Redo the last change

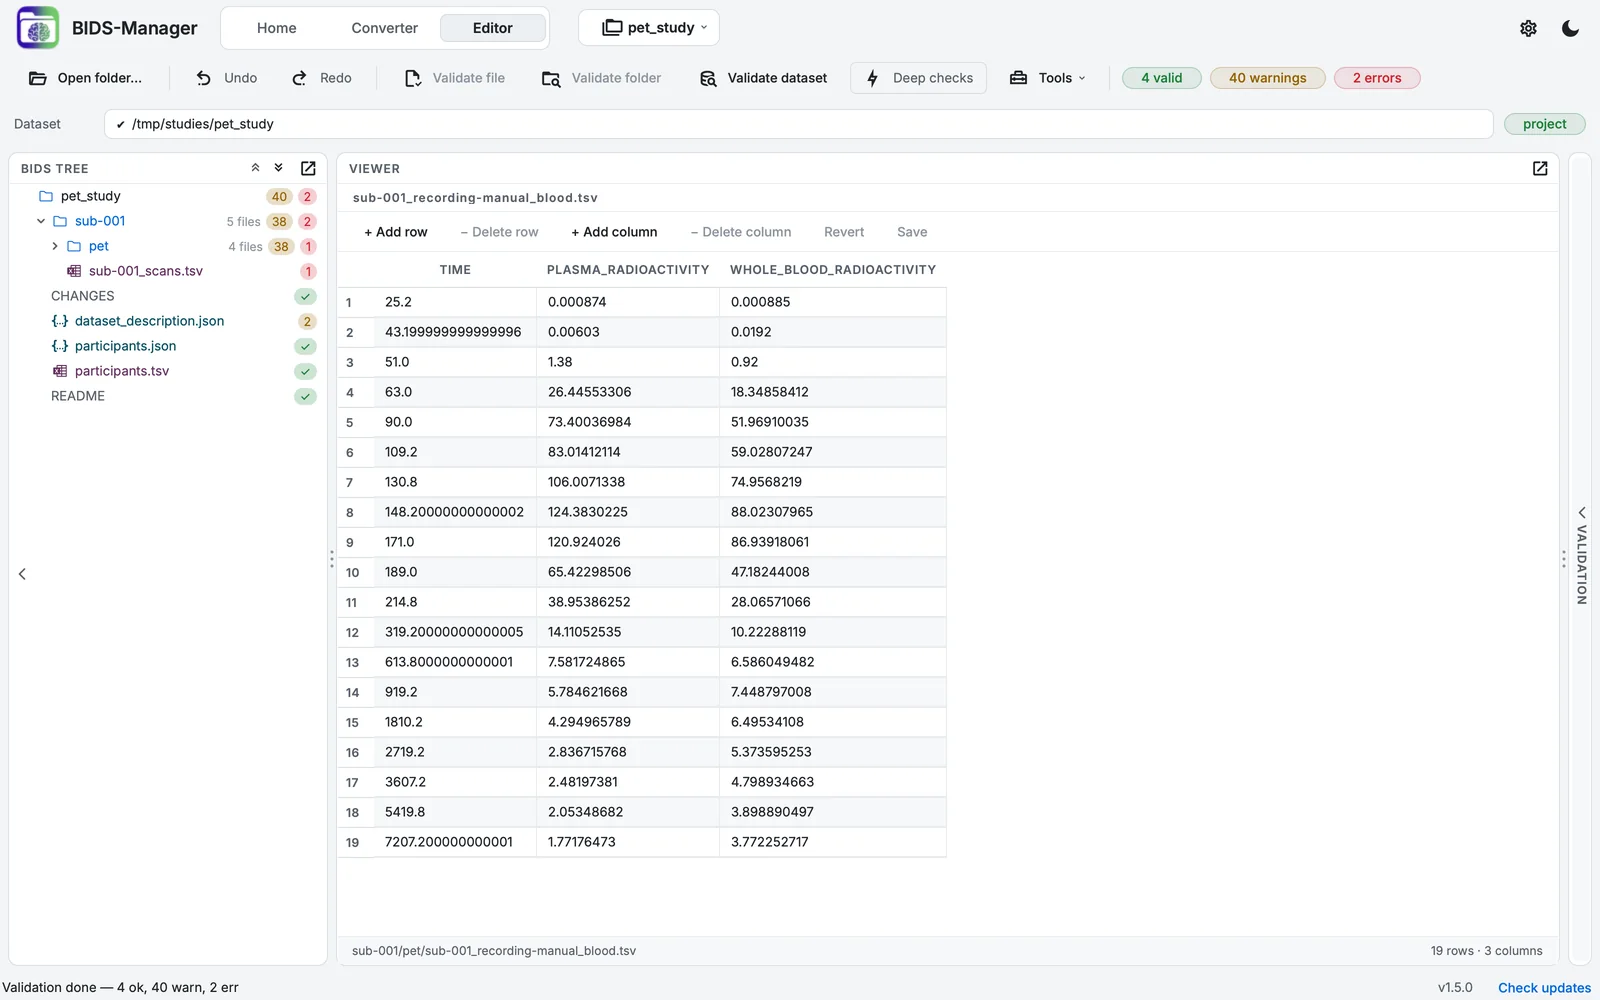tap(322, 78)
